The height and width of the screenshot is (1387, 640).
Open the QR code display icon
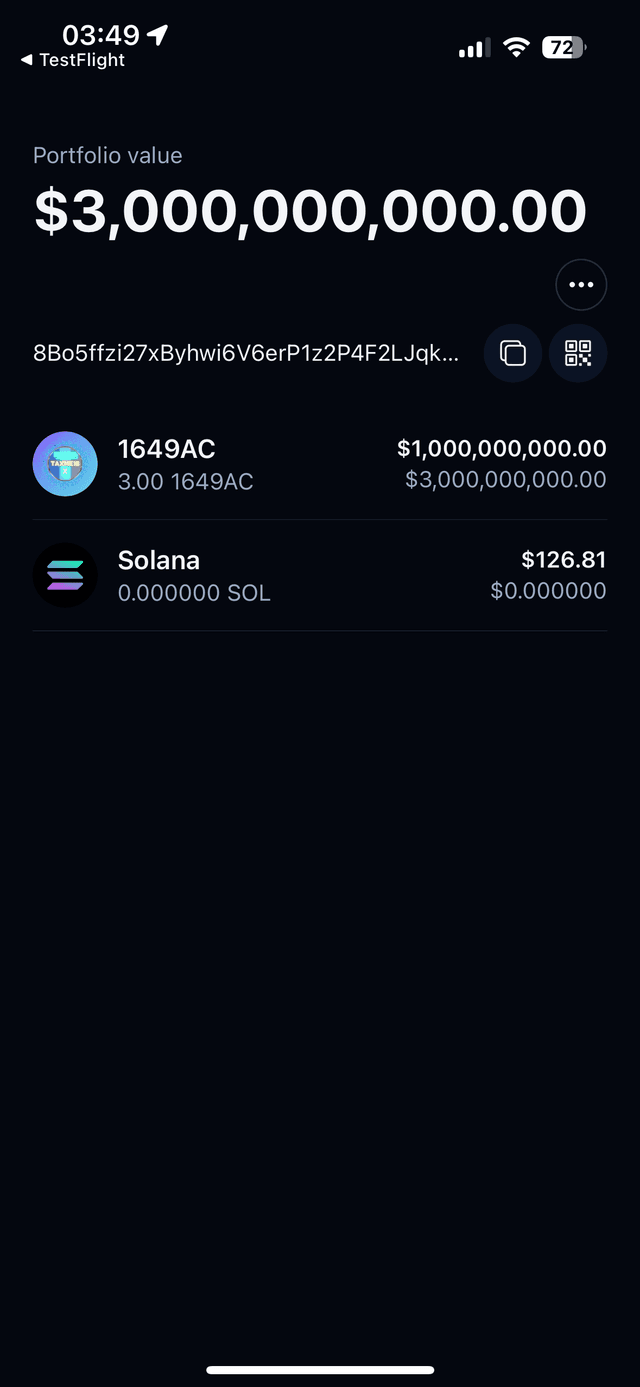[x=578, y=353]
